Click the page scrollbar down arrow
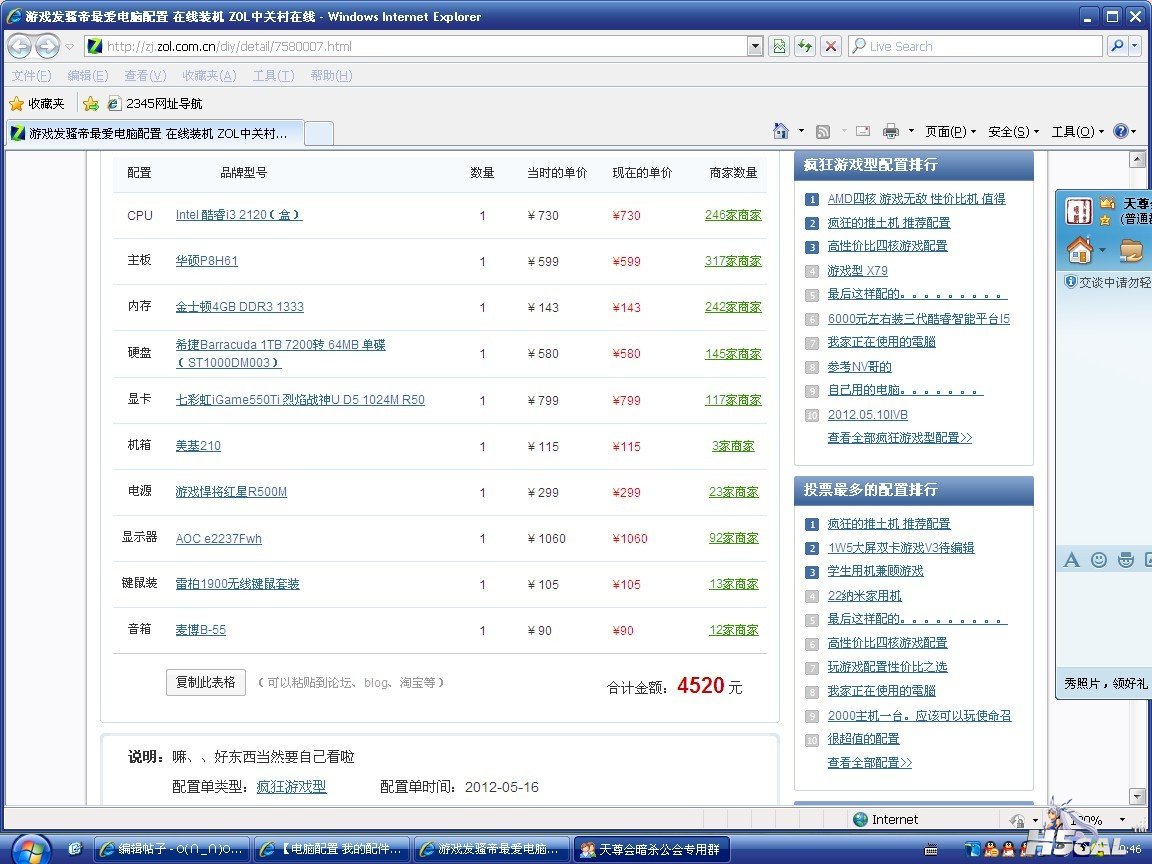The height and width of the screenshot is (864, 1152). click(1137, 796)
